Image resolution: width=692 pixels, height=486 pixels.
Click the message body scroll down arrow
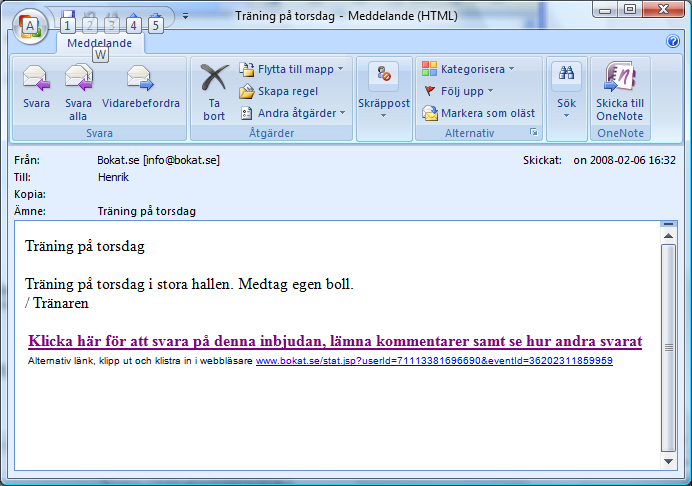[x=668, y=461]
